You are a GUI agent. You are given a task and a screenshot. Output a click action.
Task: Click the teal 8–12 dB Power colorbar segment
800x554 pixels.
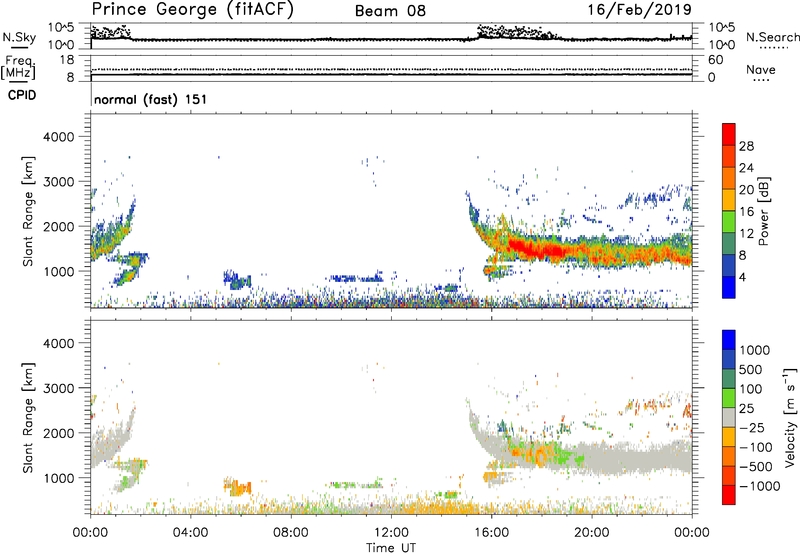coord(729,244)
